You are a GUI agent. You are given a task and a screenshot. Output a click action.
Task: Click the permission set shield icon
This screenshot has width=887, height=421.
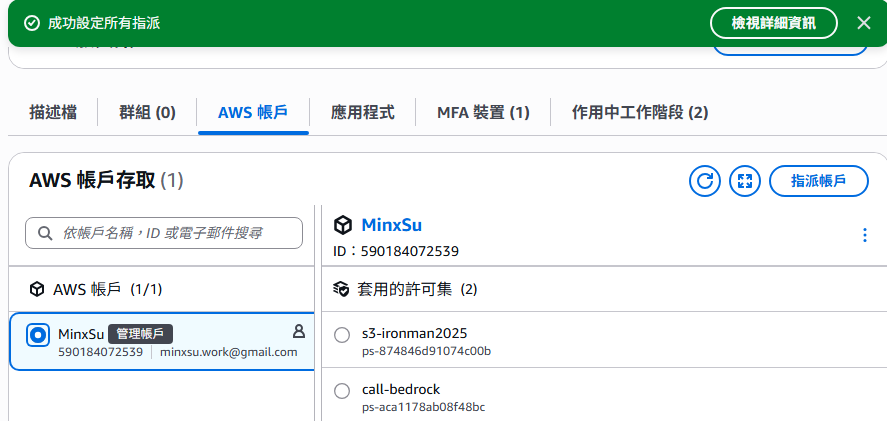341,290
